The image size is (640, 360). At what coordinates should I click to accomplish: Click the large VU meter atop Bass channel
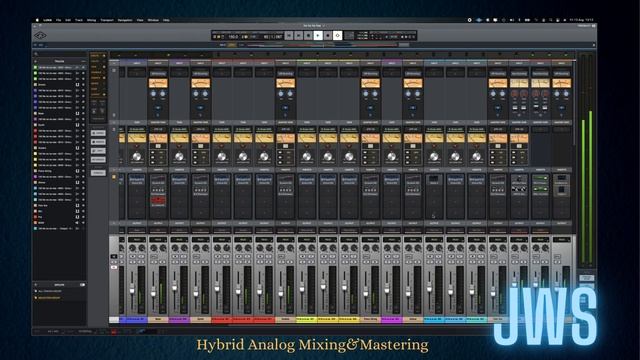(158, 83)
